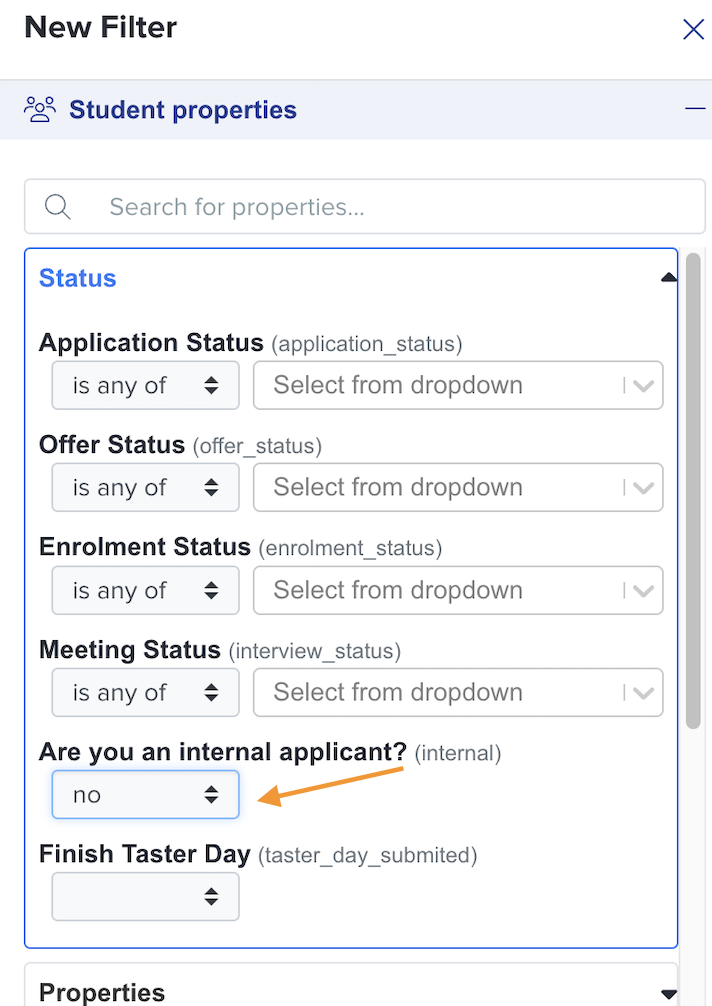
Task: Click the vertical scrollbar thumb
Action: pyautogui.click(x=693, y=491)
